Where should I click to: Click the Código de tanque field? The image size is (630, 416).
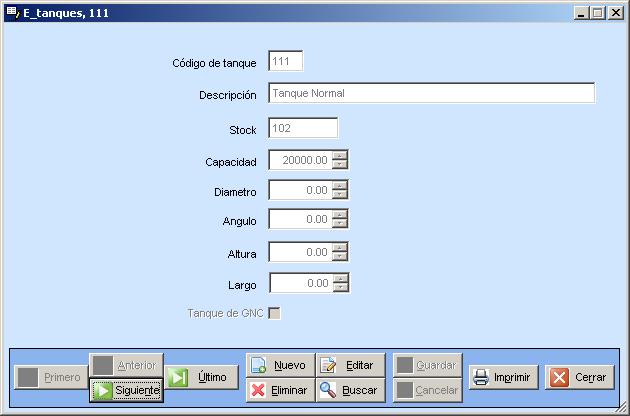[286, 61]
